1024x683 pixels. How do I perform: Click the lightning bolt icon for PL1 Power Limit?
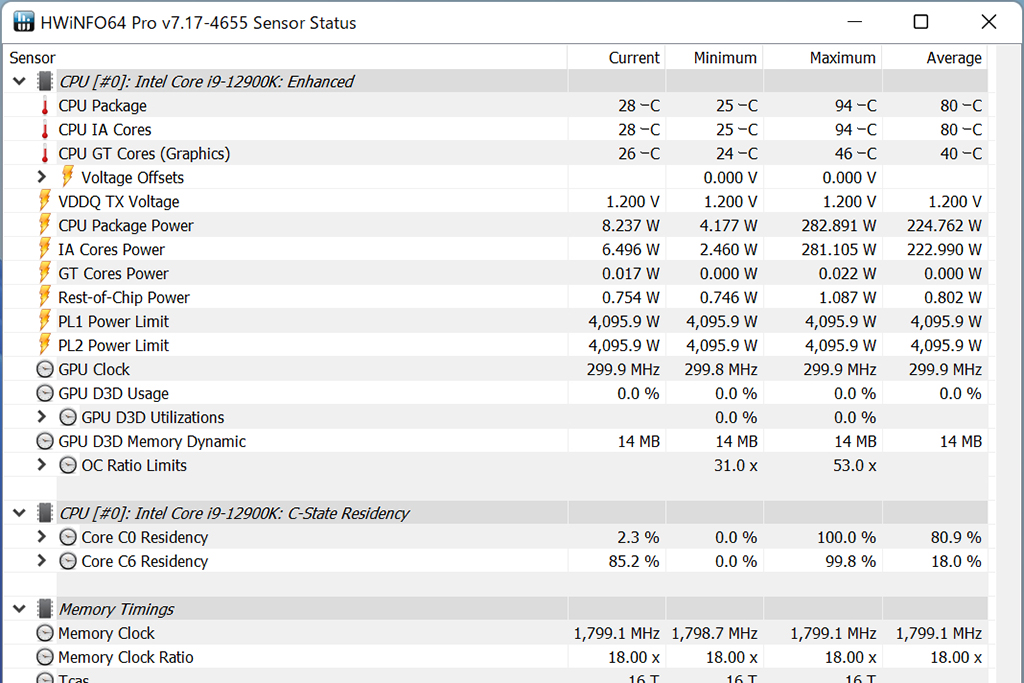45,322
